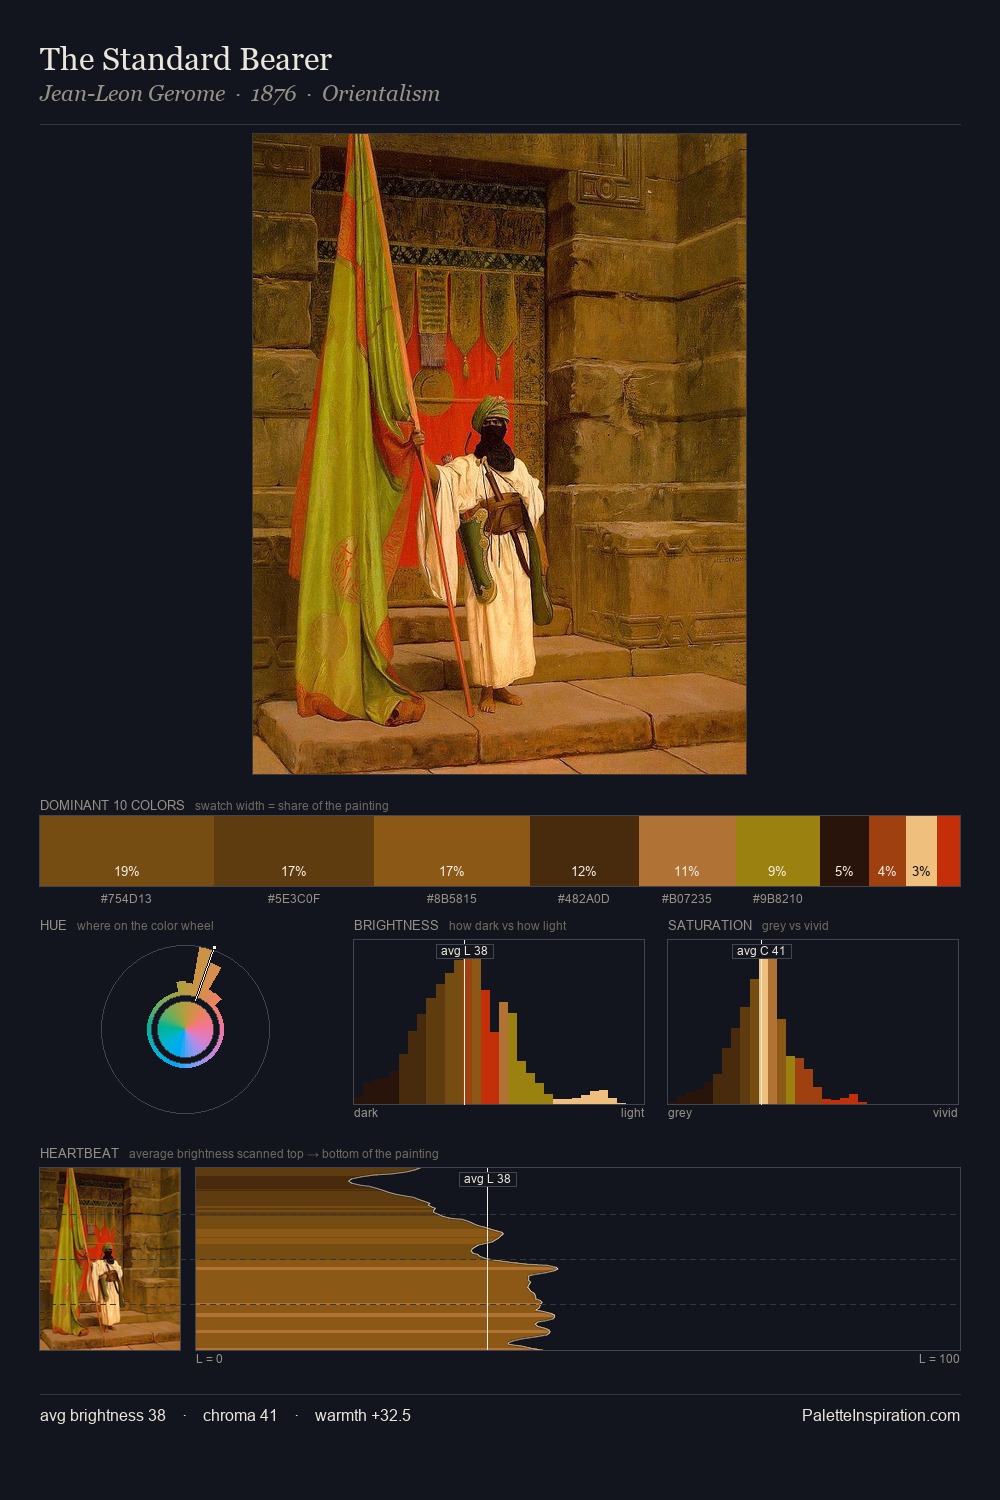Click hex code '#754D13' text
Screen dimensions: 1000x1500
coord(126,899)
